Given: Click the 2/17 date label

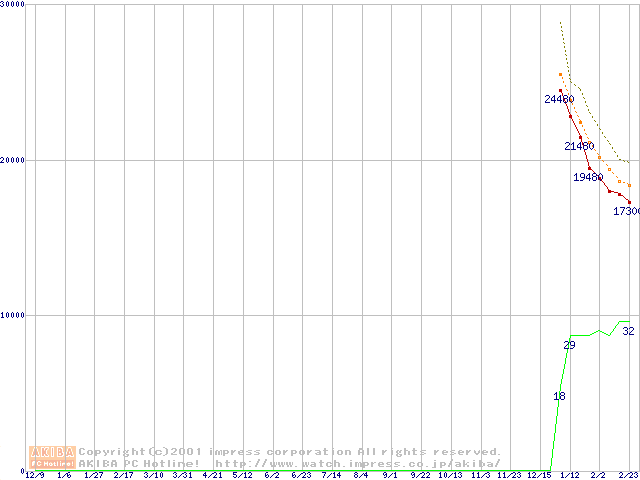Looking at the screenshot, I should coord(124,476).
